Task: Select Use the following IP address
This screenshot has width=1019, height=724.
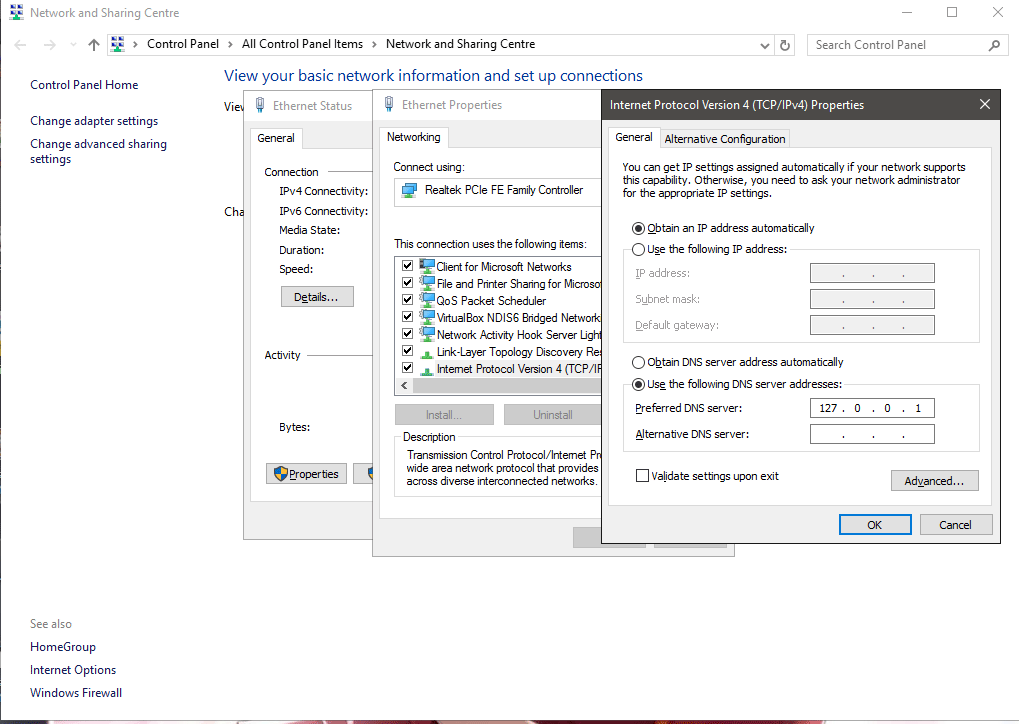Action: pos(639,249)
